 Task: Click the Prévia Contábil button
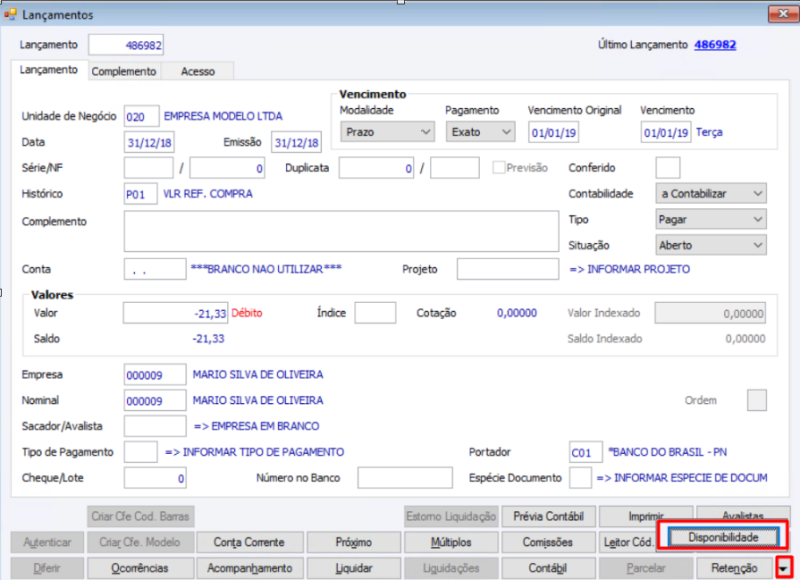click(x=548, y=516)
